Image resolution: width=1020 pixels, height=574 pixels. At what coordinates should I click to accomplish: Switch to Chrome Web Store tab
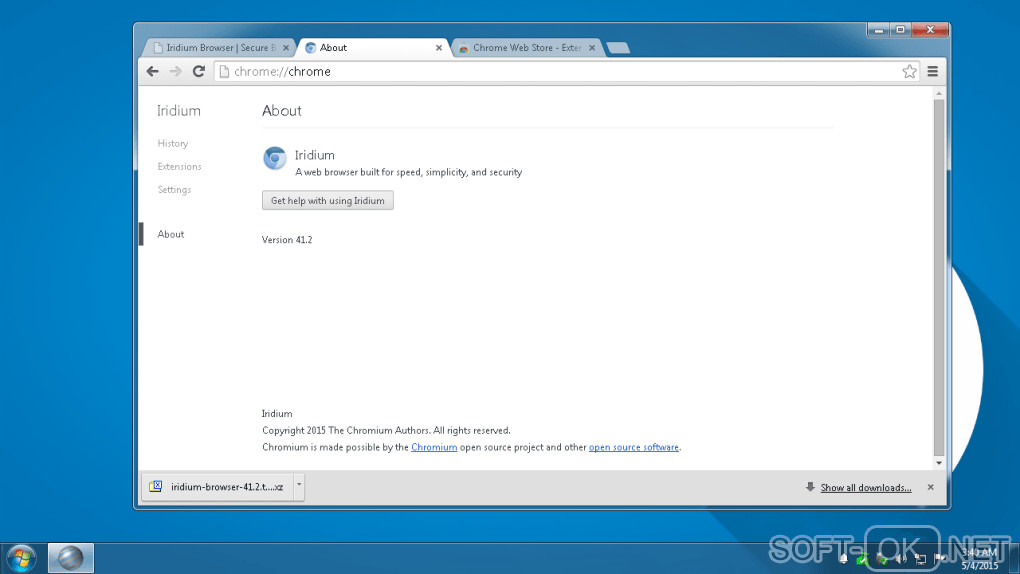click(527, 48)
